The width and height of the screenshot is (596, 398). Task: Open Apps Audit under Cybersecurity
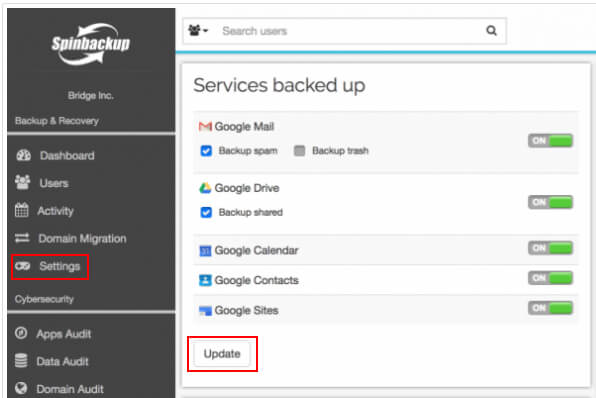pyautogui.click(x=63, y=334)
